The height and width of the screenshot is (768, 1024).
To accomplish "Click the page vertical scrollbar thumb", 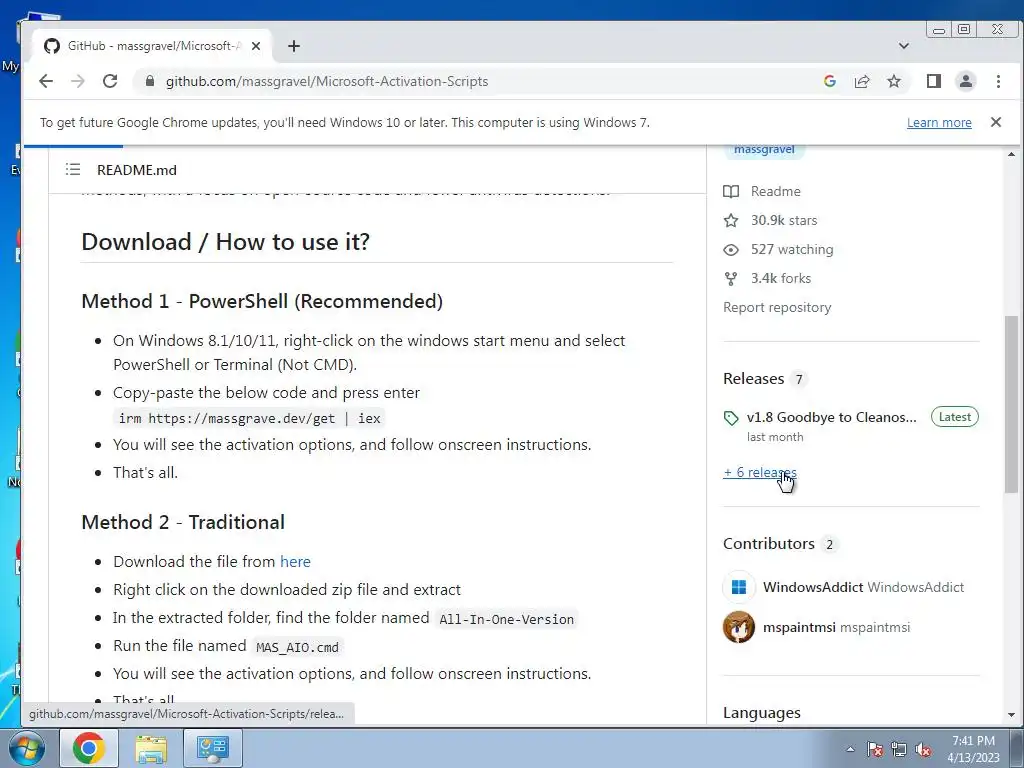I will click(x=1012, y=404).
